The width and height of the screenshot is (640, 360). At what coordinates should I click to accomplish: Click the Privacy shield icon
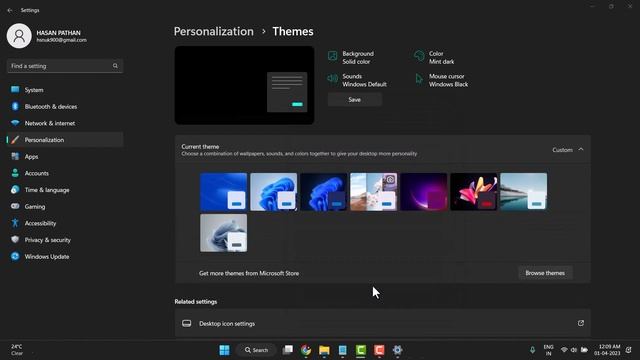tap(15, 240)
